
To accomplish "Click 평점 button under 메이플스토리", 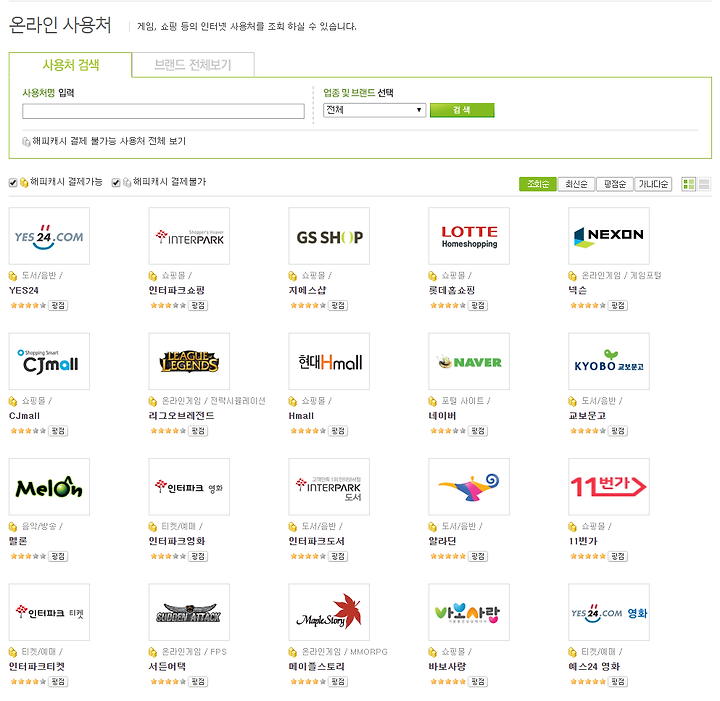I will pos(338,681).
